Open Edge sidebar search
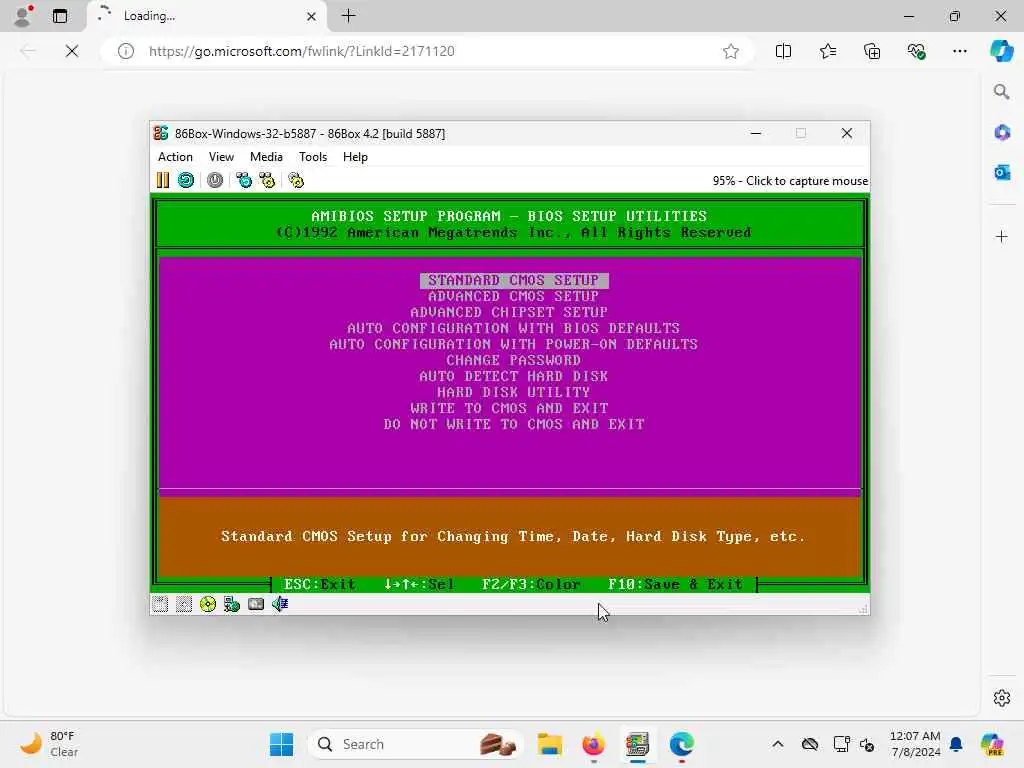1024x768 pixels. tap(1001, 92)
